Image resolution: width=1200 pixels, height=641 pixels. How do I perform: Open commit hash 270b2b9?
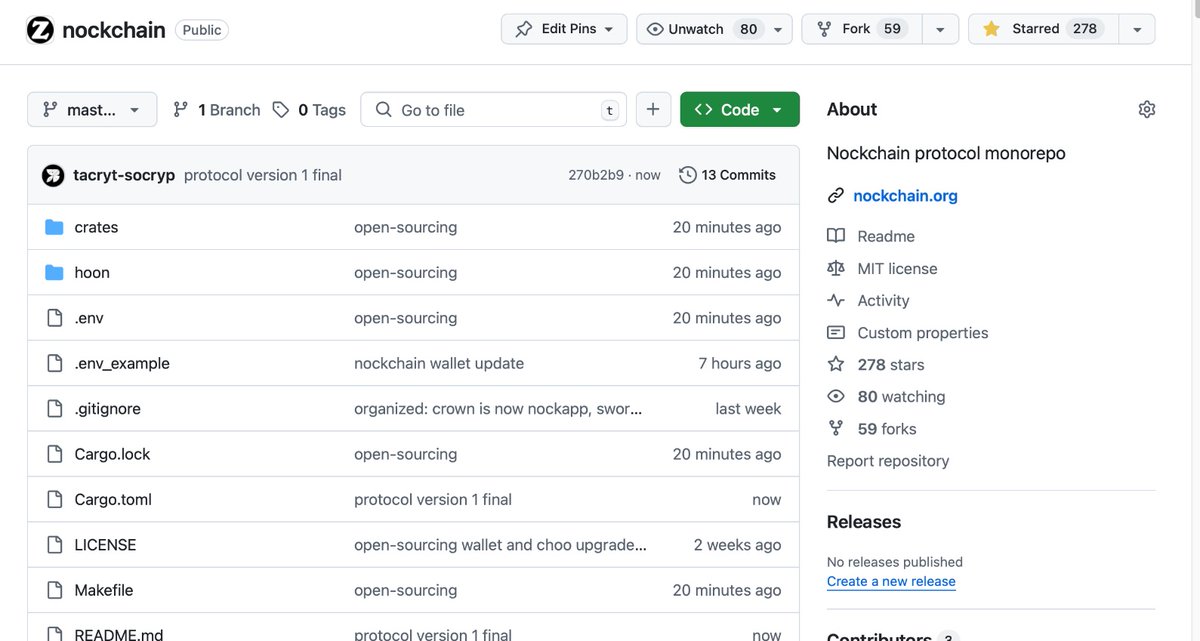(x=596, y=175)
